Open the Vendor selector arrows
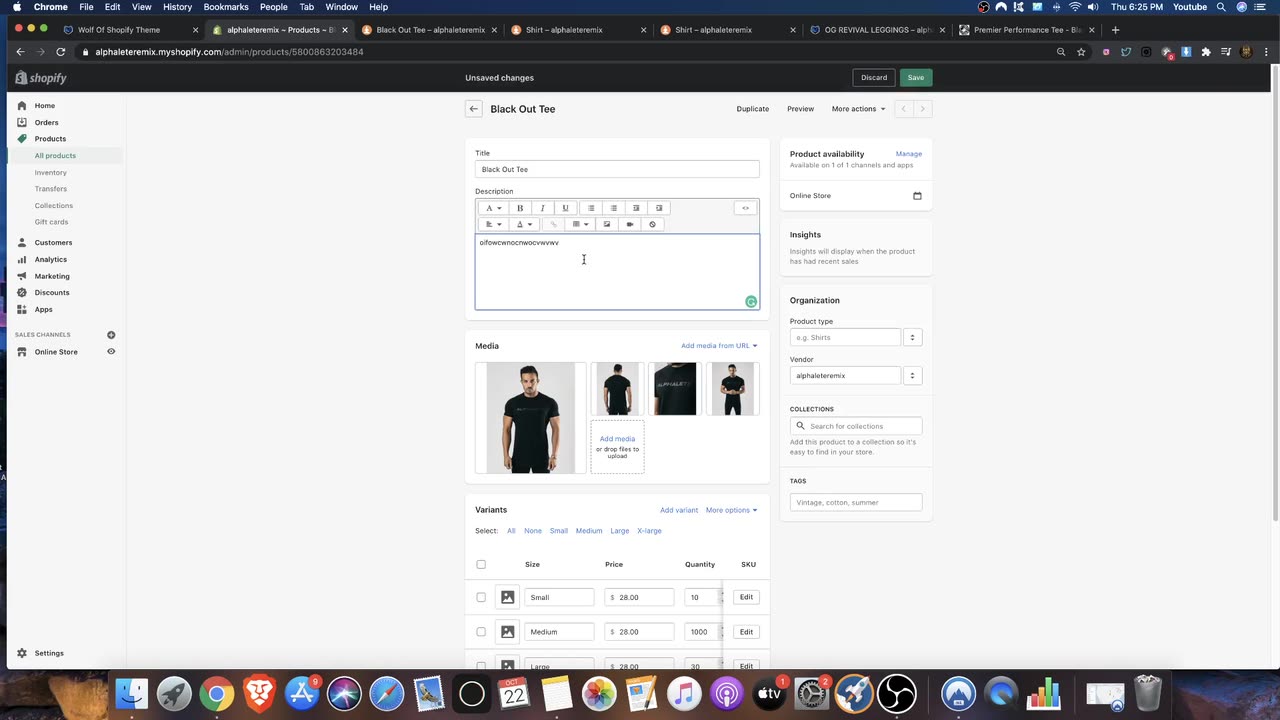The image size is (1280, 720). [912, 376]
